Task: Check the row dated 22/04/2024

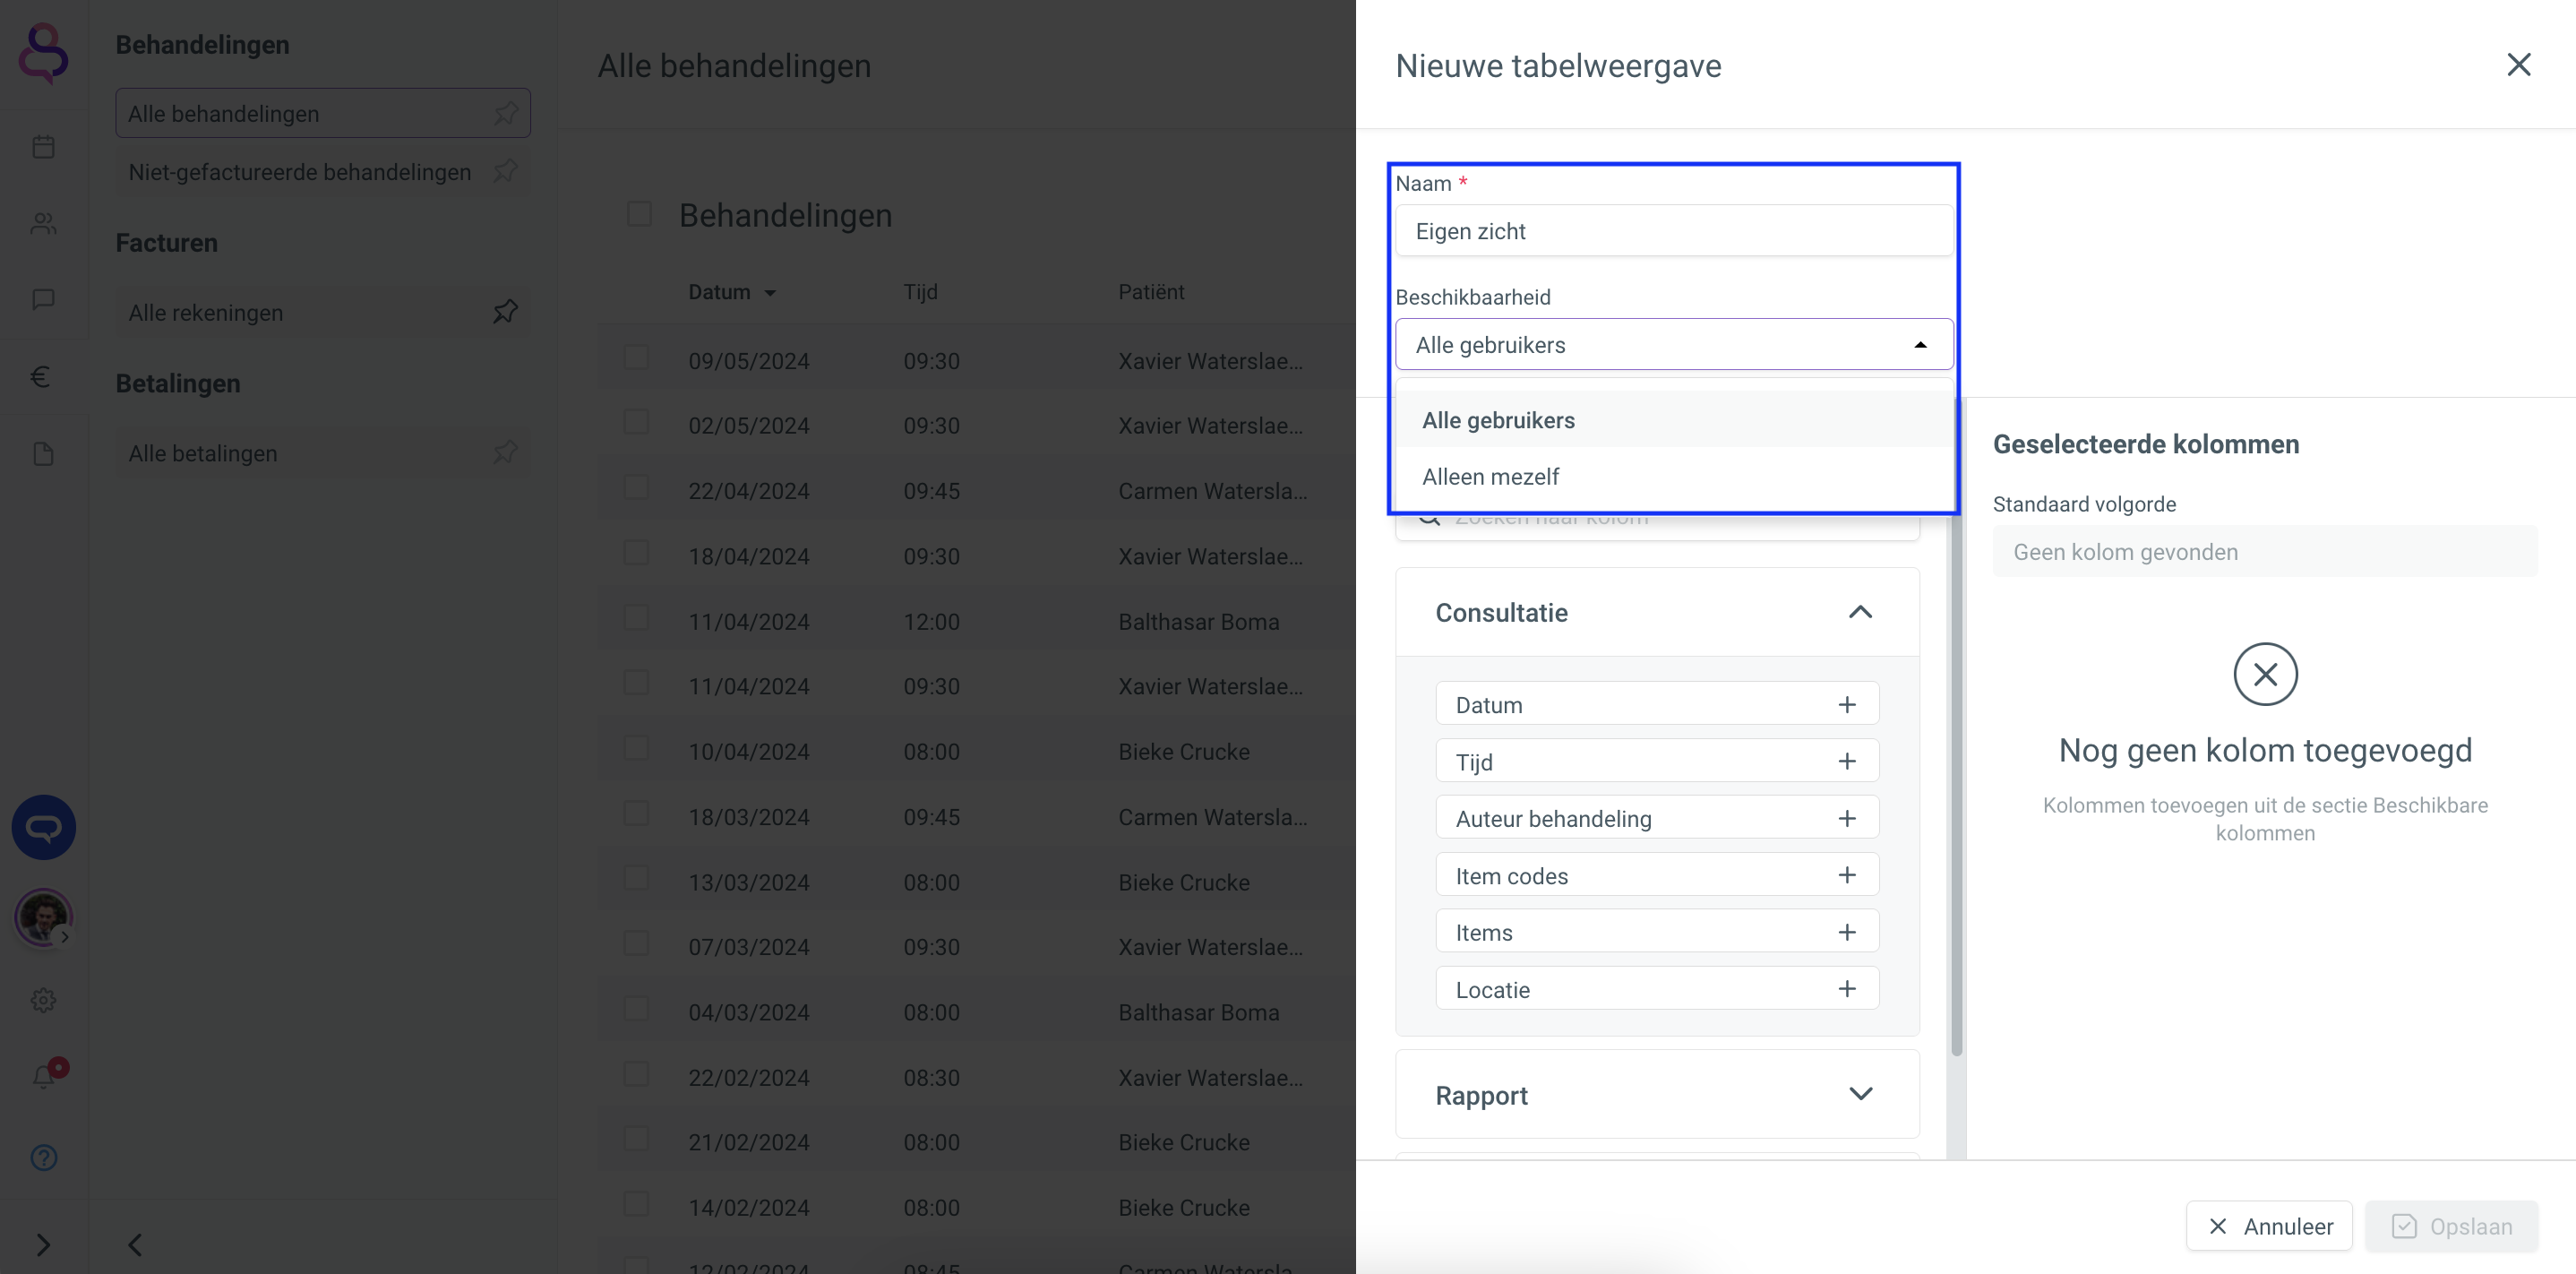Action: [636, 488]
